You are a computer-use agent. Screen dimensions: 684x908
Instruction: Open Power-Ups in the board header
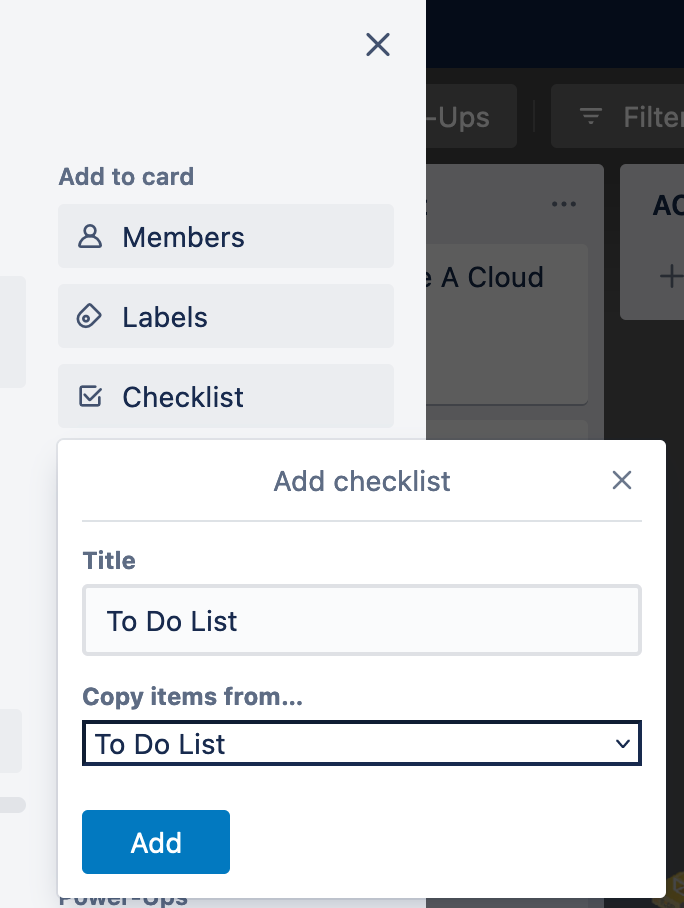pos(470,117)
